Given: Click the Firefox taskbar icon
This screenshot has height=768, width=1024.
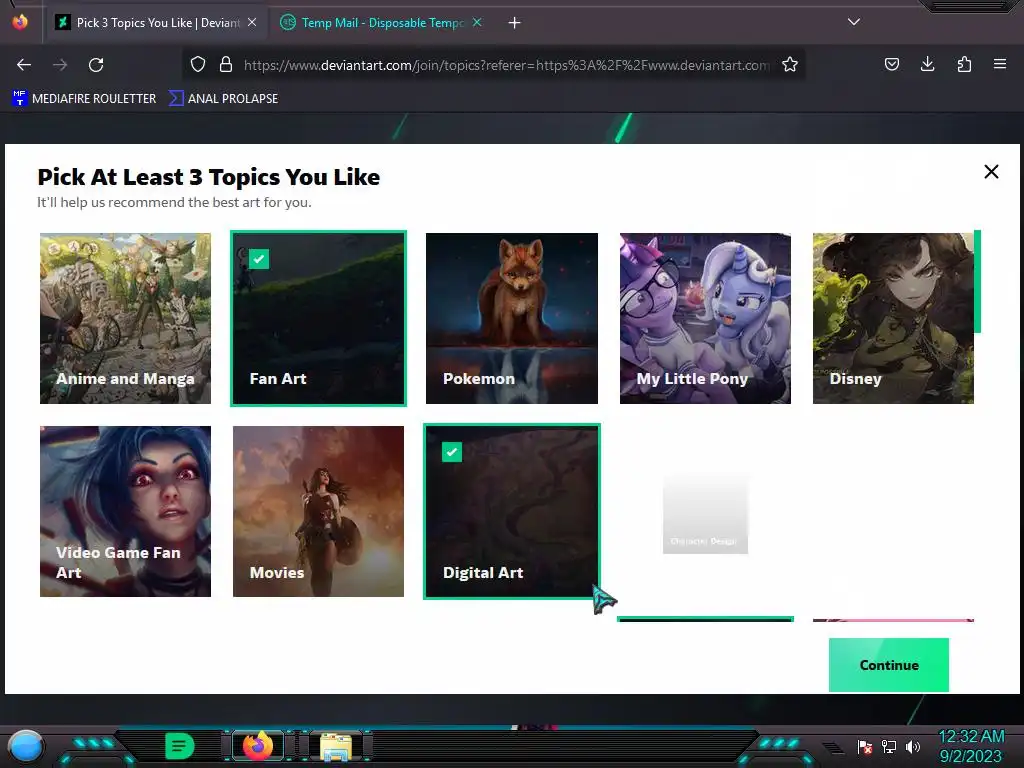Looking at the screenshot, I should (x=258, y=746).
